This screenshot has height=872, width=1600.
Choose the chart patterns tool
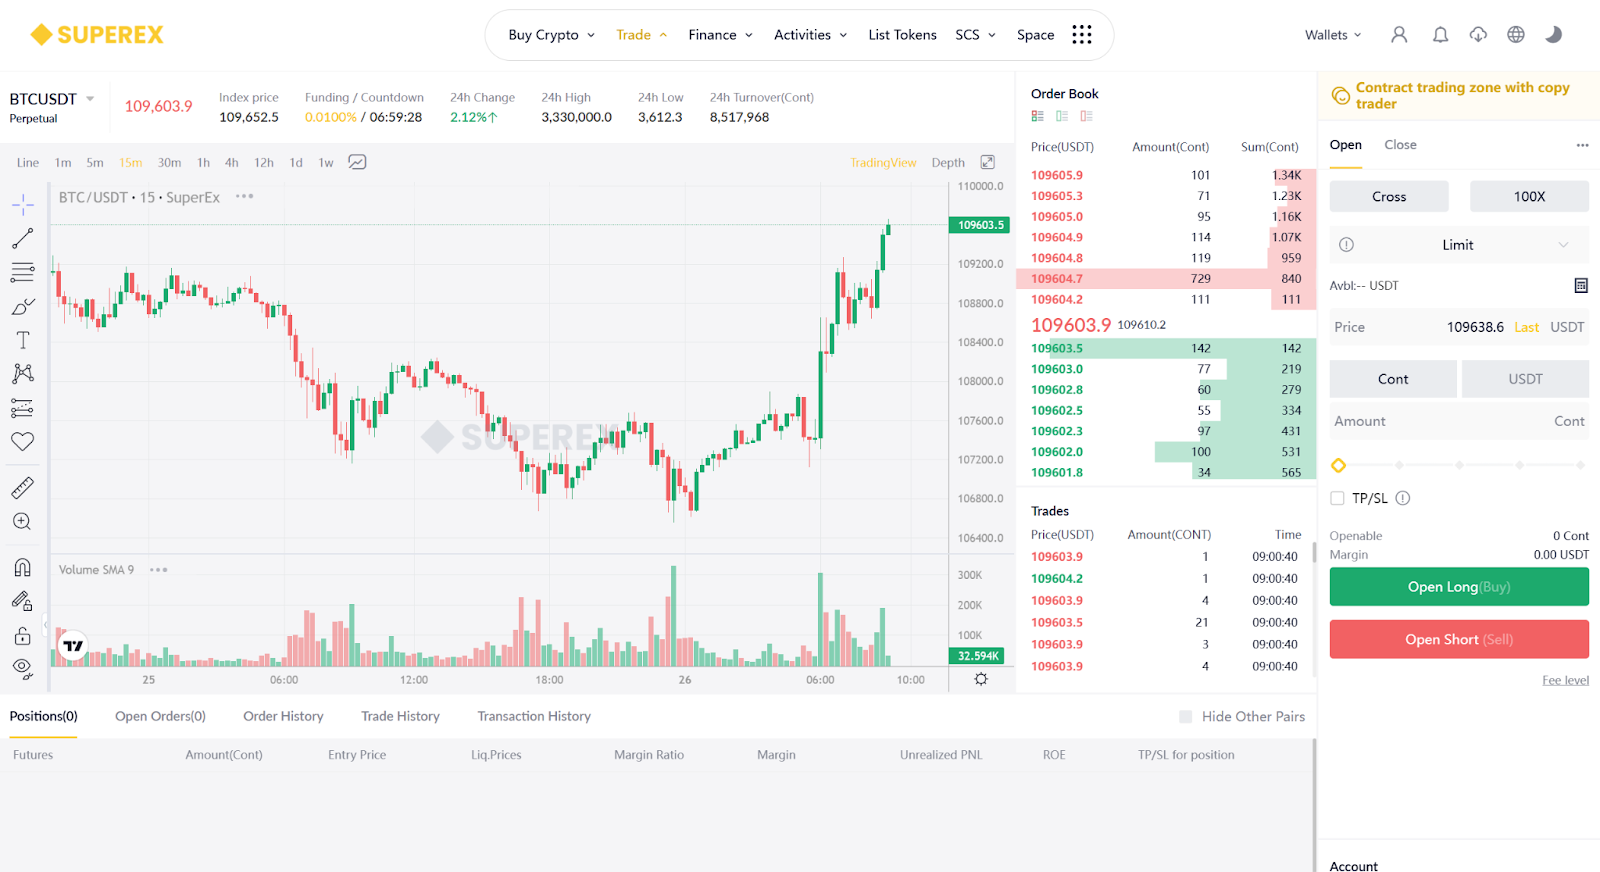23,374
